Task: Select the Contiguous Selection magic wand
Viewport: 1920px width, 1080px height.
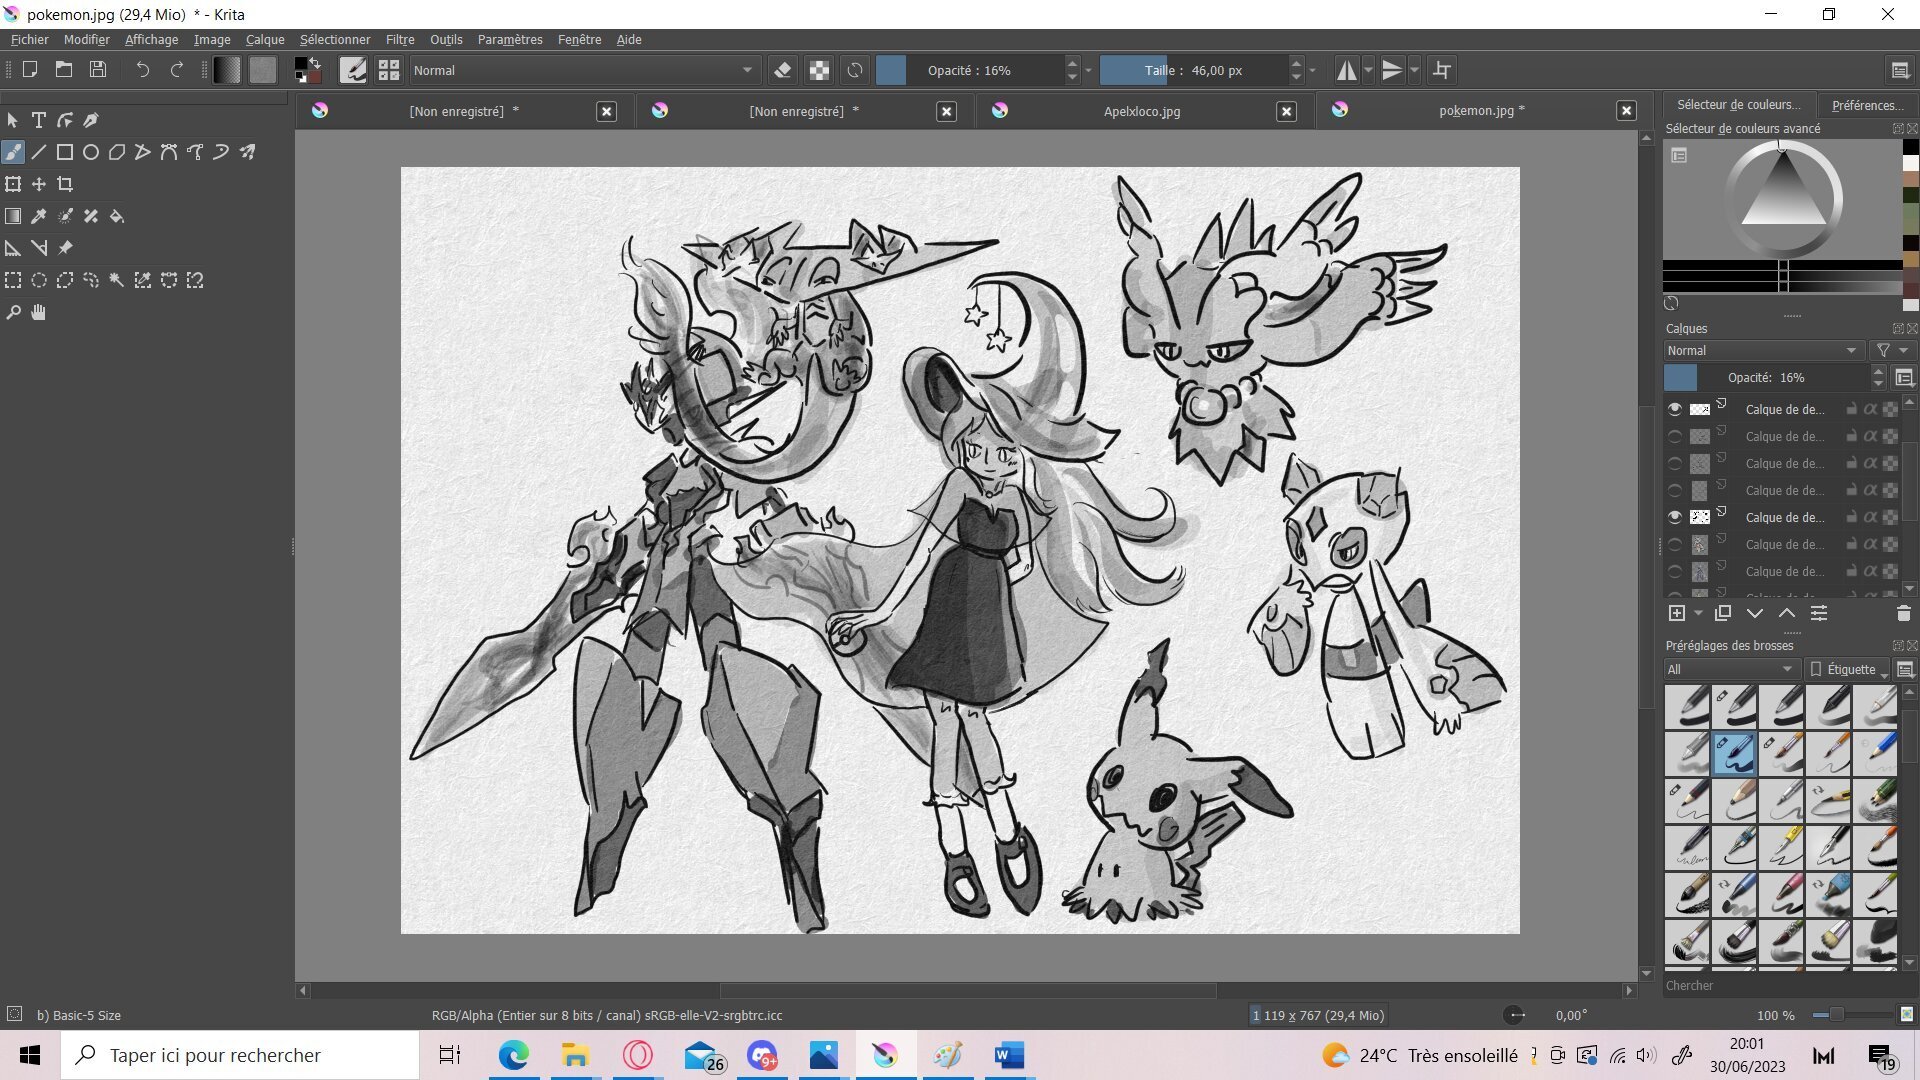Action: point(117,280)
